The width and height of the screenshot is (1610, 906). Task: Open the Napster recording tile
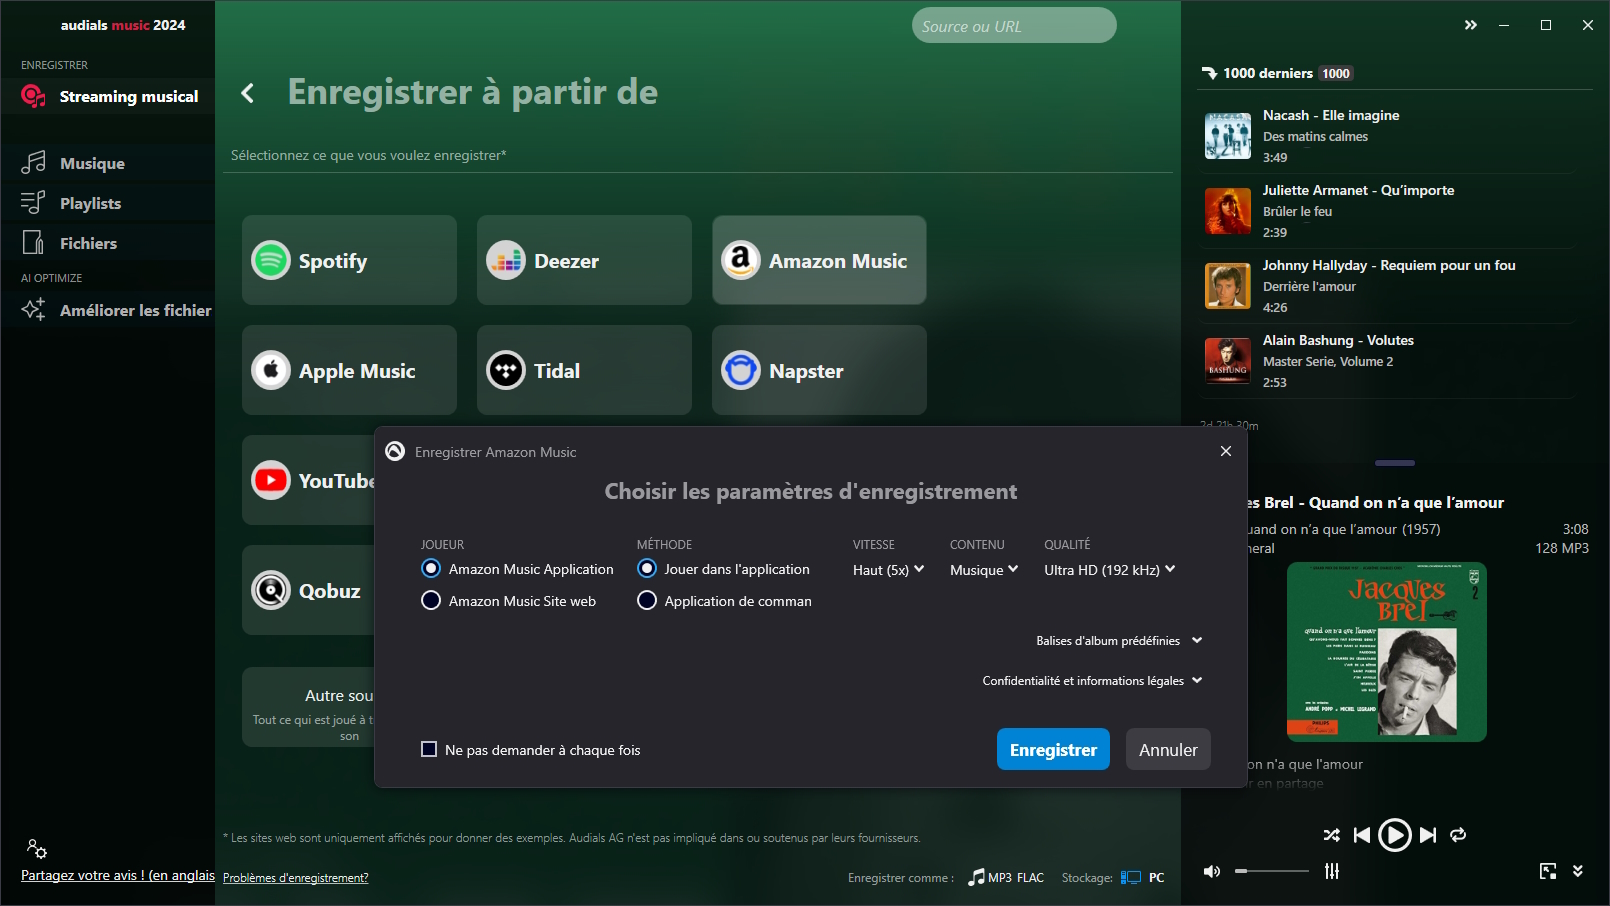pos(819,370)
